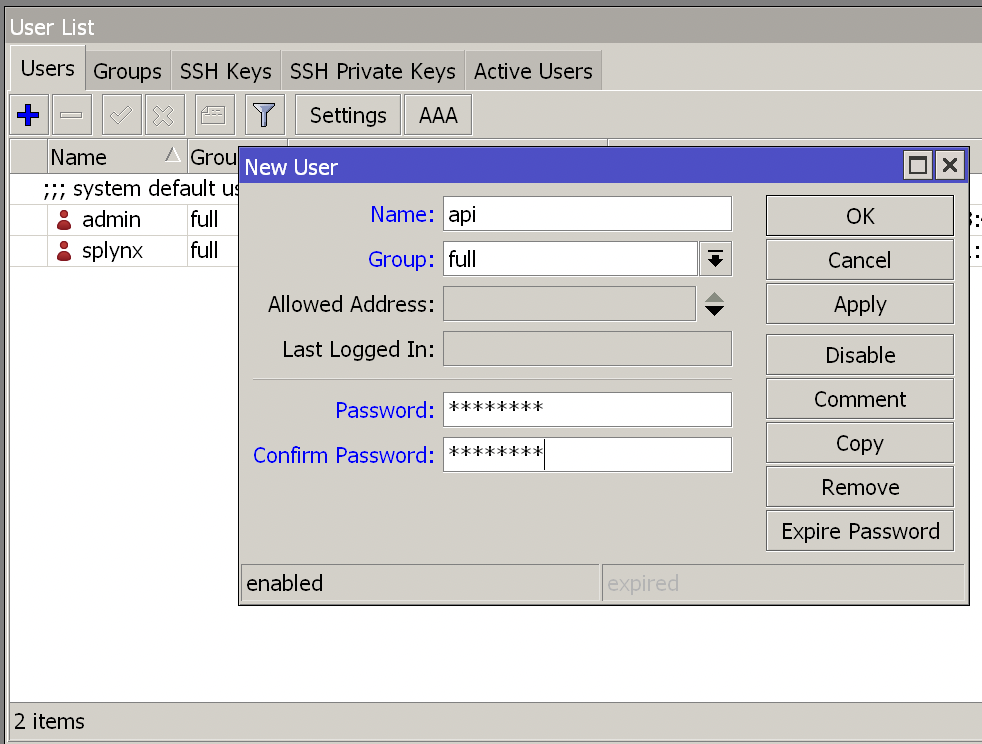The height and width of the screenshot is (744, 982).
Task: Click the X disable icon in toolbar
Action: pyautogui.click(x=164, y=116)
